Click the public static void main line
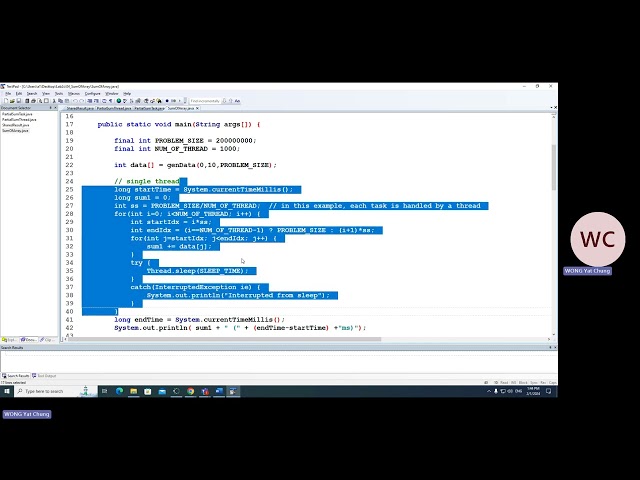 179,124
